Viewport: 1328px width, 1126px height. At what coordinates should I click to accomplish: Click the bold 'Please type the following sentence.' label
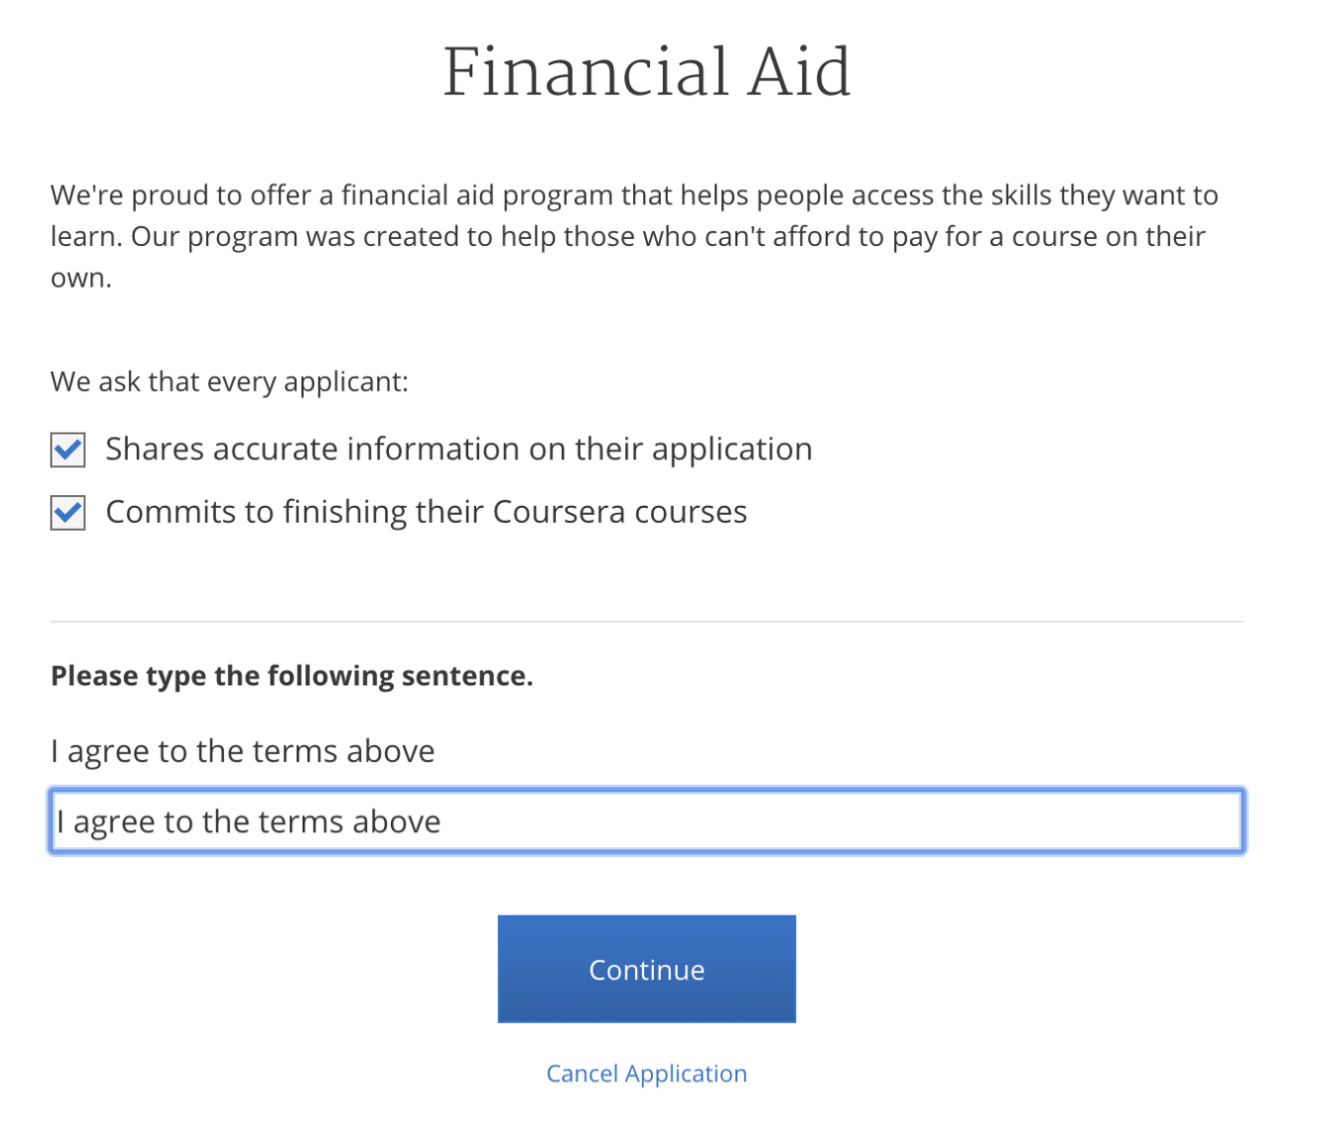tap(292, 676)
